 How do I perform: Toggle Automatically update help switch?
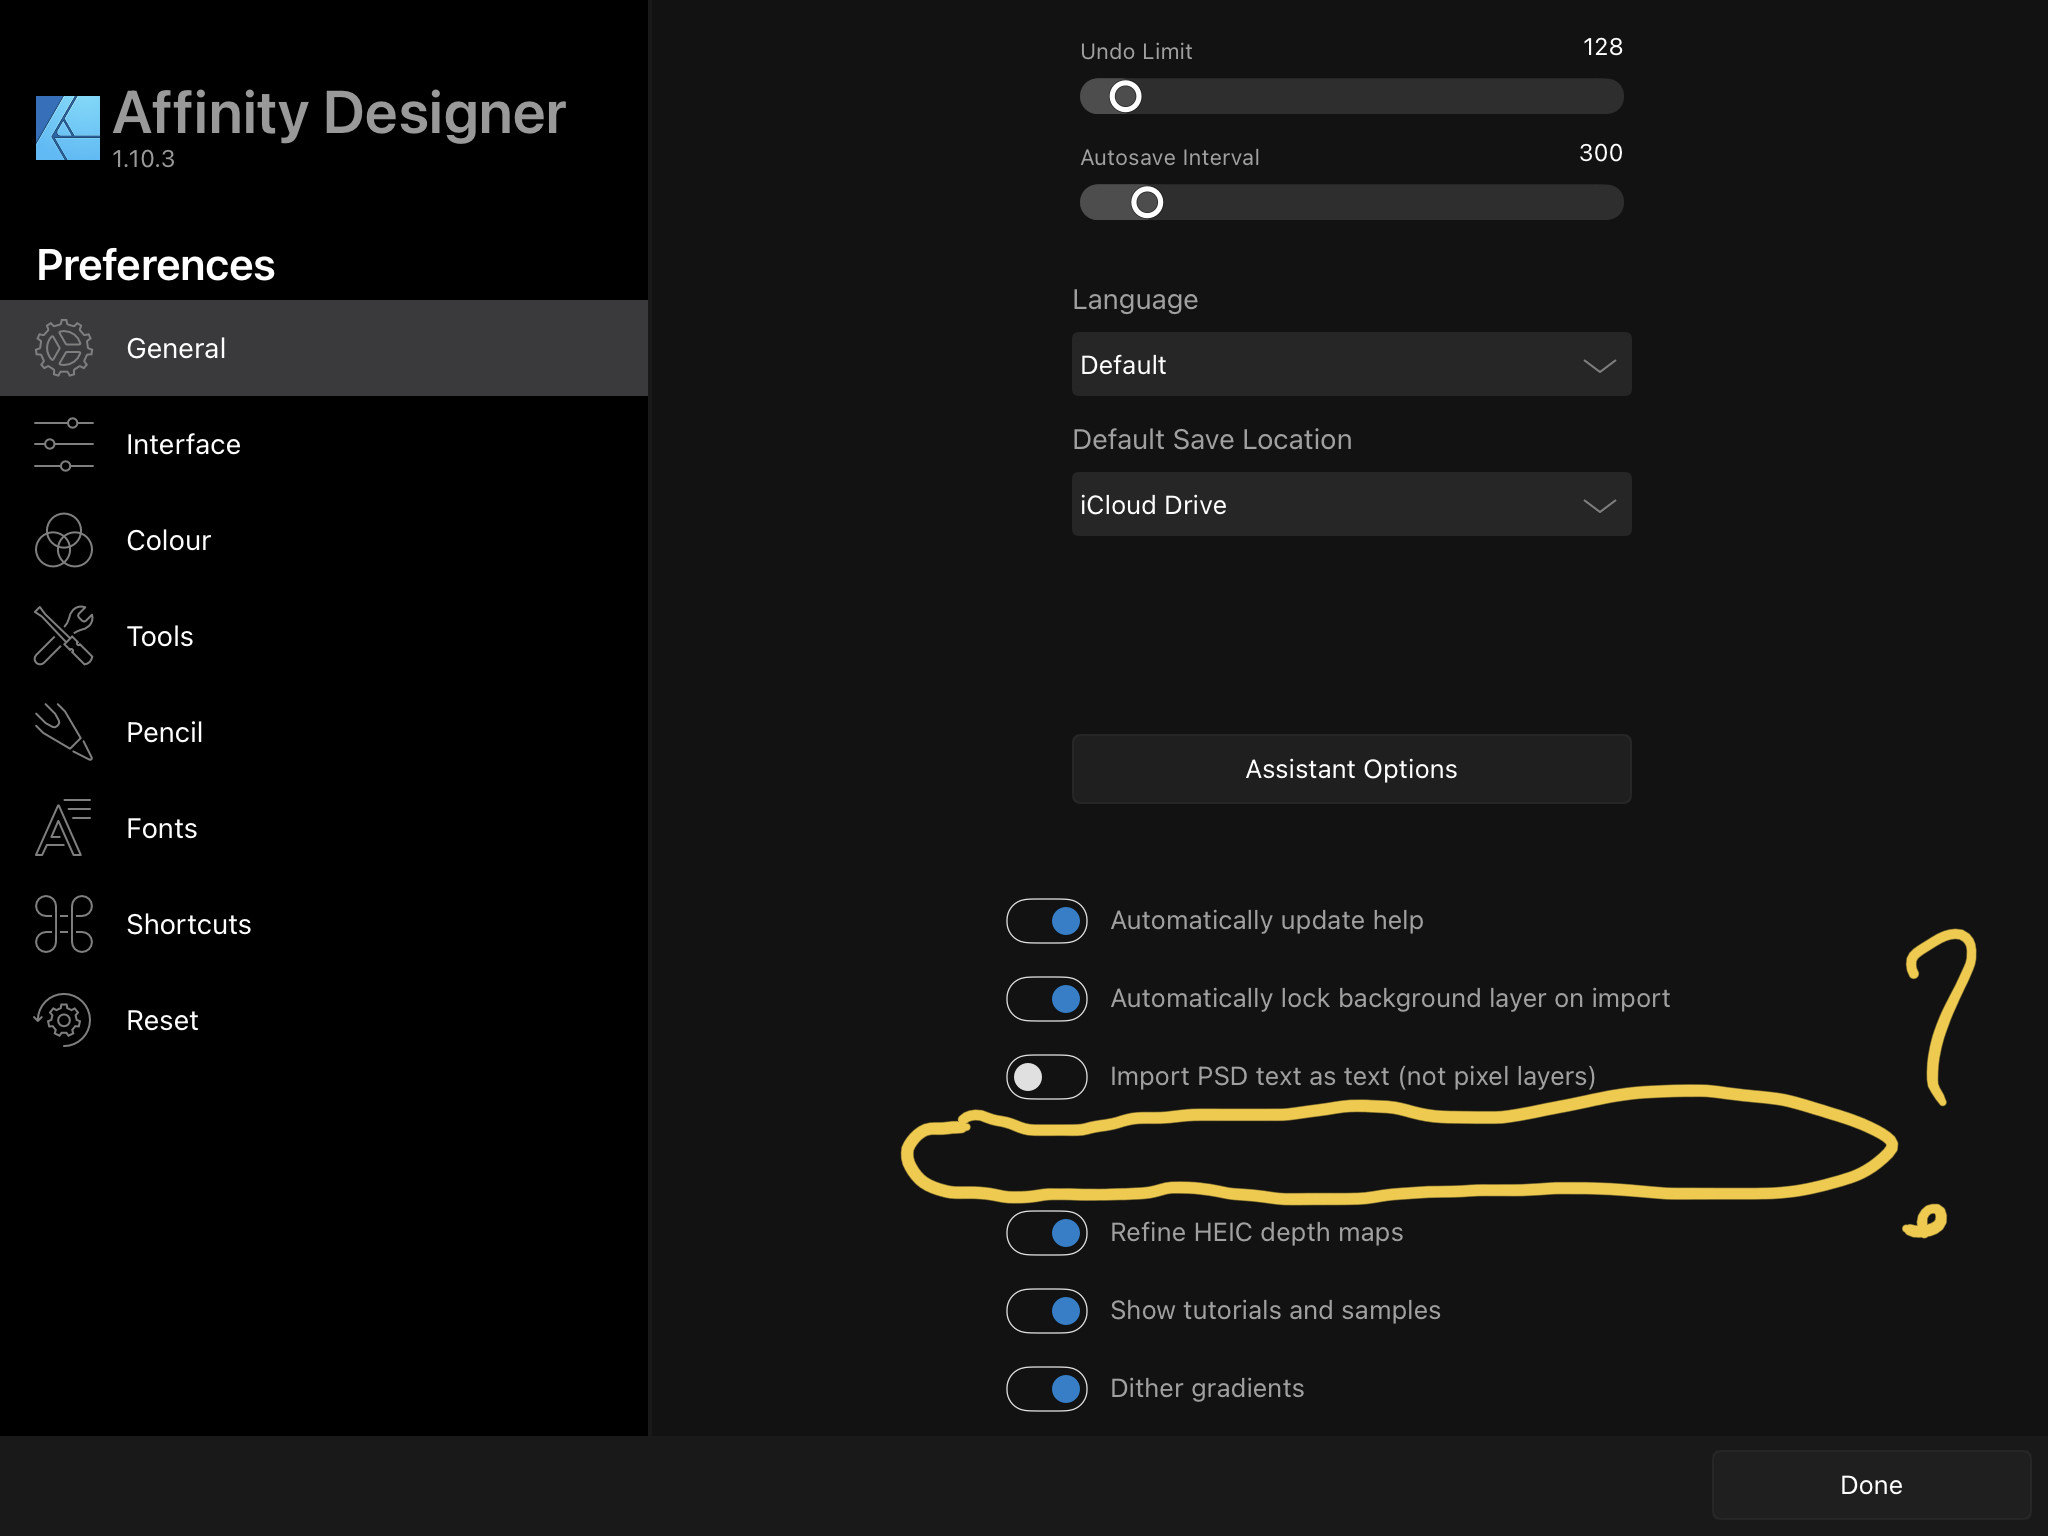1047,921
